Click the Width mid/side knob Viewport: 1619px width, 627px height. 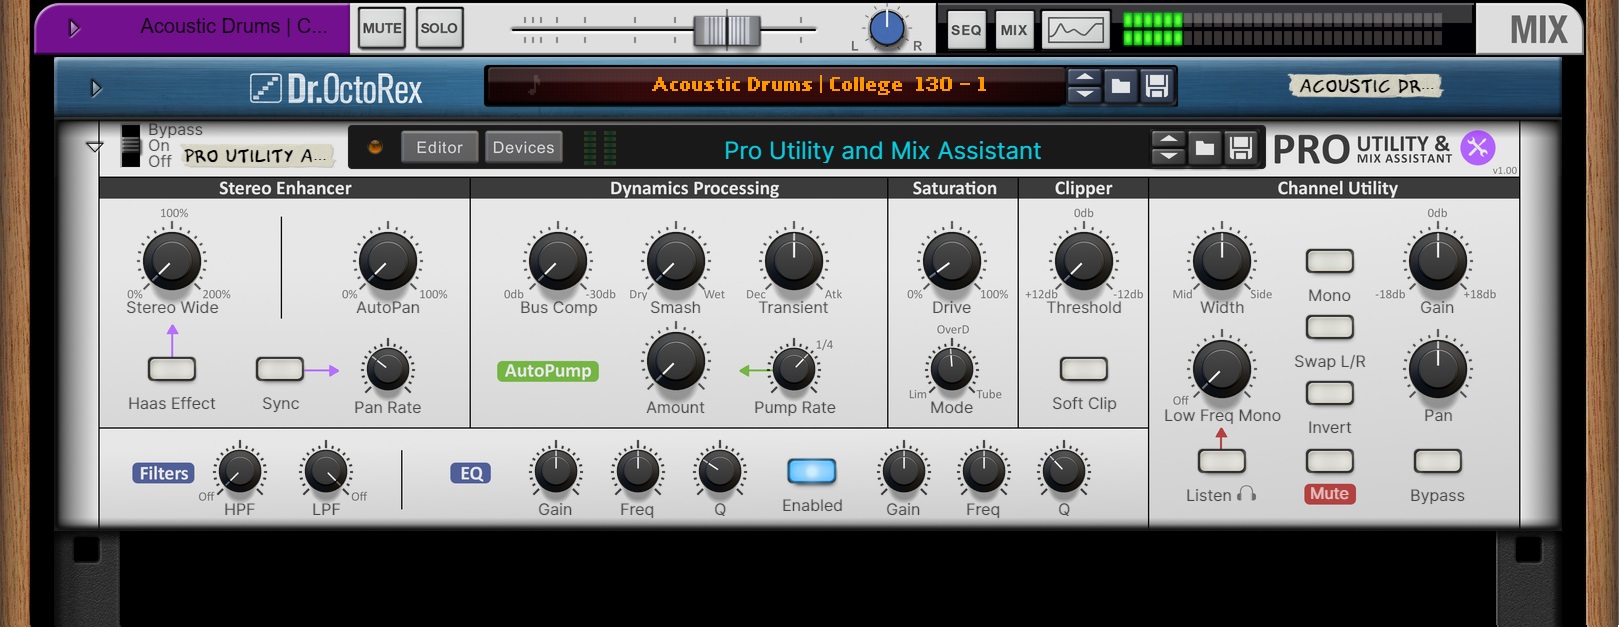coord(1222,260)
